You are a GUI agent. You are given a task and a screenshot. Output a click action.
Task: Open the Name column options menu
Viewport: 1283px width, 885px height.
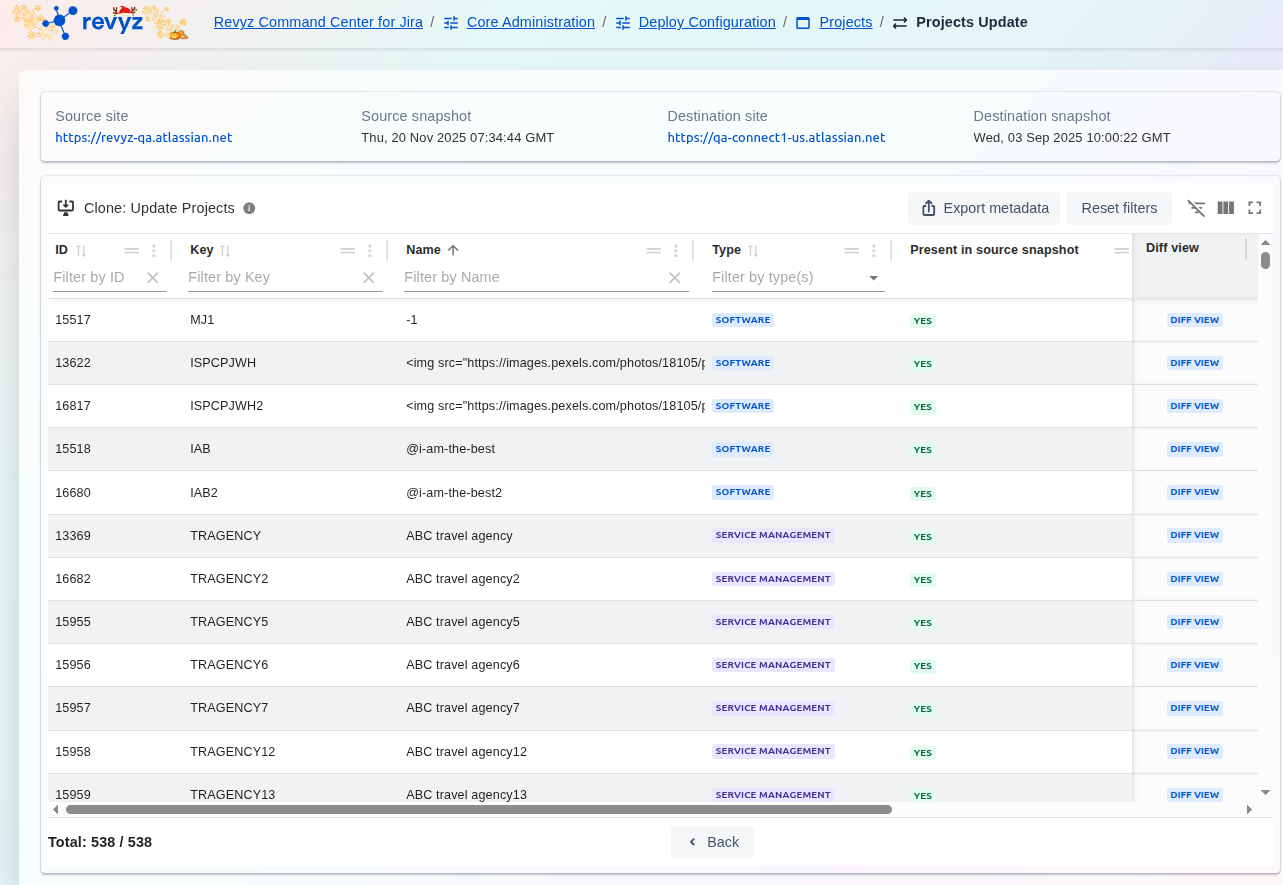[676, 251]
